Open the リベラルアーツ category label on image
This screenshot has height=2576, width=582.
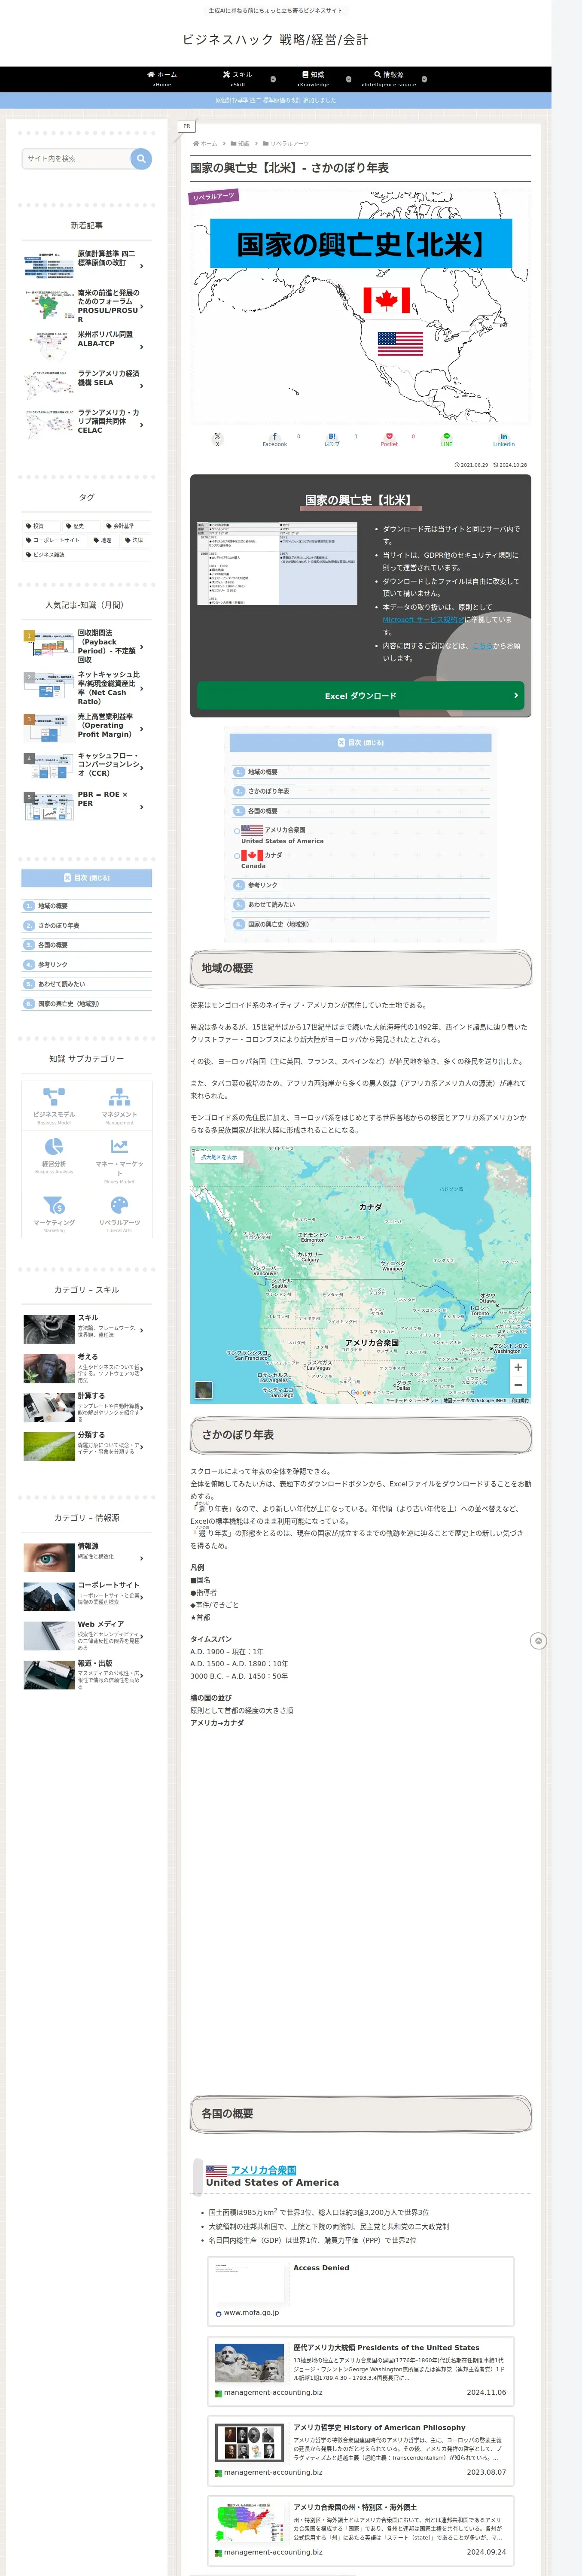(214, 196)
